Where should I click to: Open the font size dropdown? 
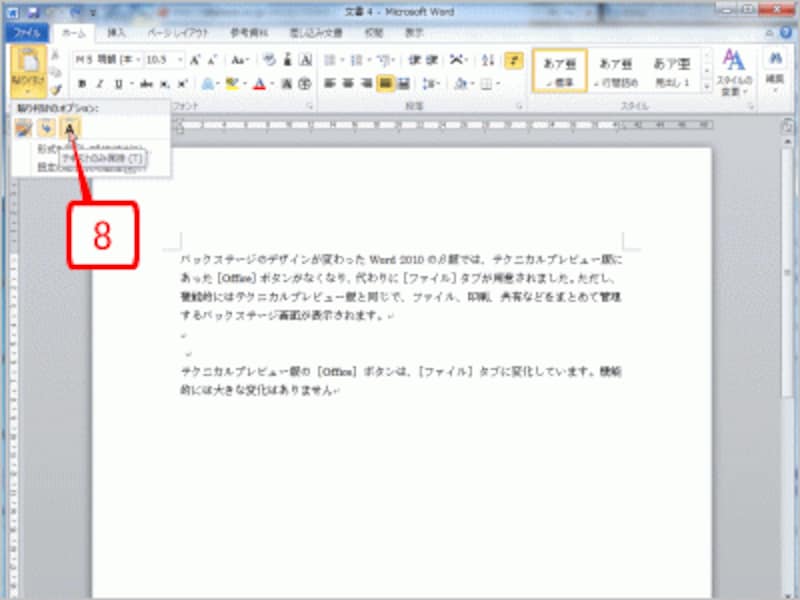pos(179,58)
